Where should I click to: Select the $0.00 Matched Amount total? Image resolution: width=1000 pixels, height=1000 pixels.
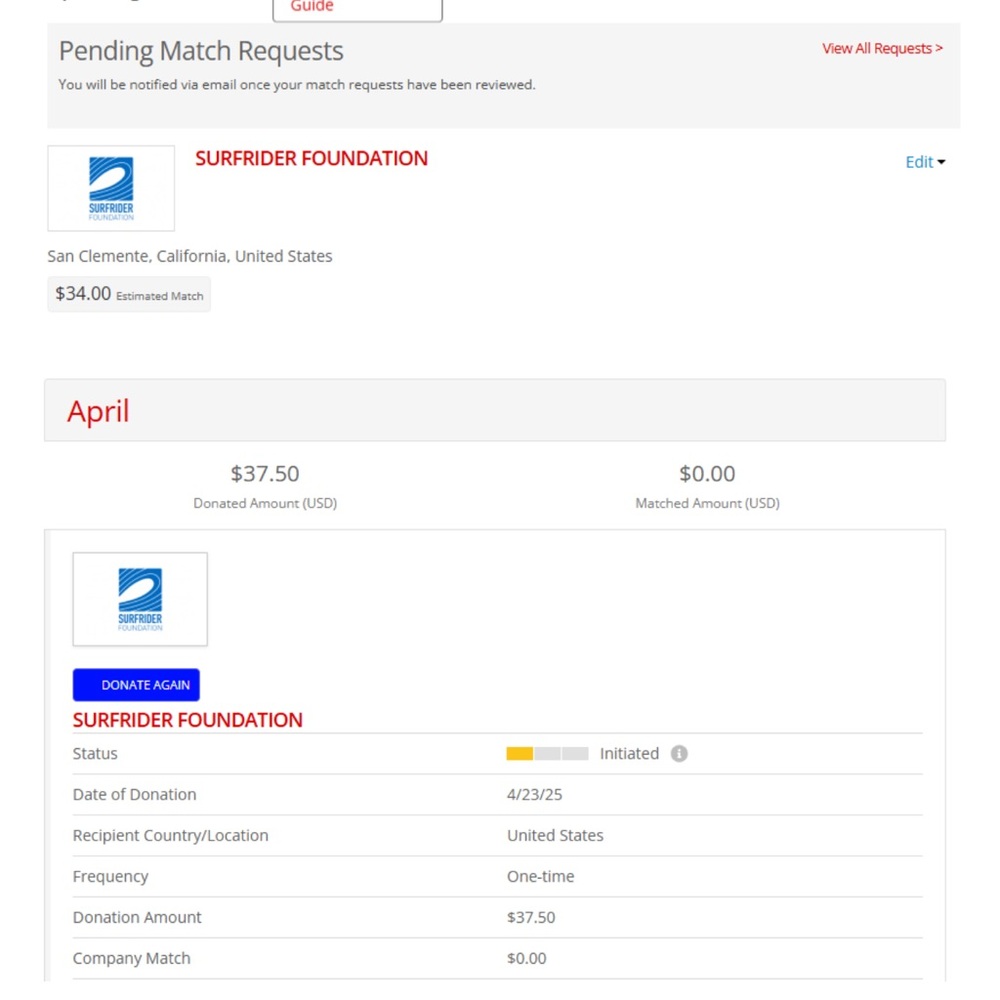(707, 474)
